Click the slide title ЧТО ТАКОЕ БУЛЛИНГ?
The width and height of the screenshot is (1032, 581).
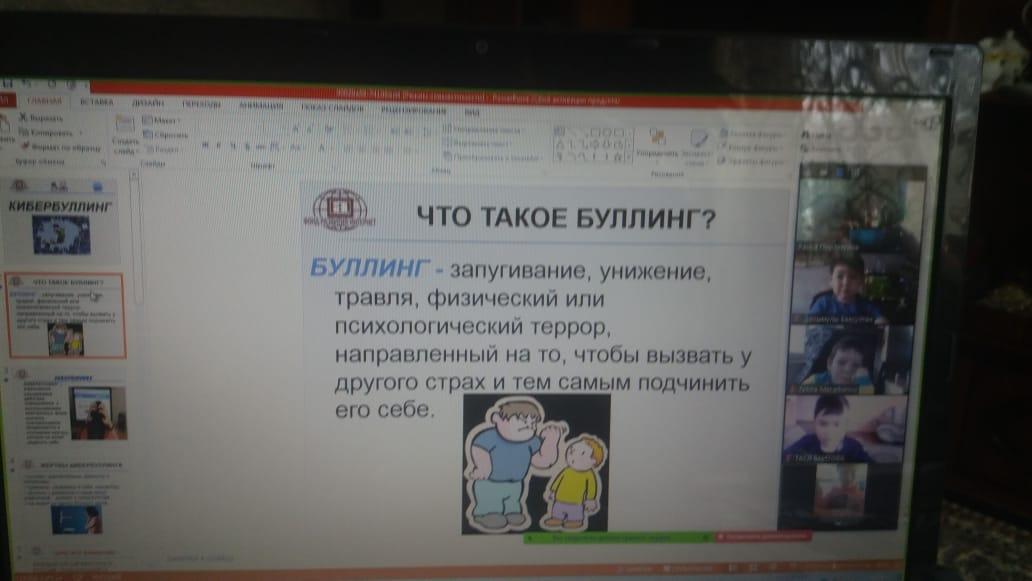click(565, 217)
